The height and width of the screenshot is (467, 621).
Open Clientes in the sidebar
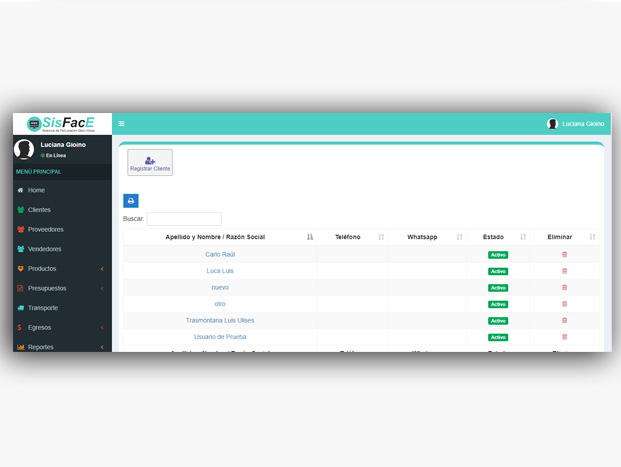(x=39, y=210)
